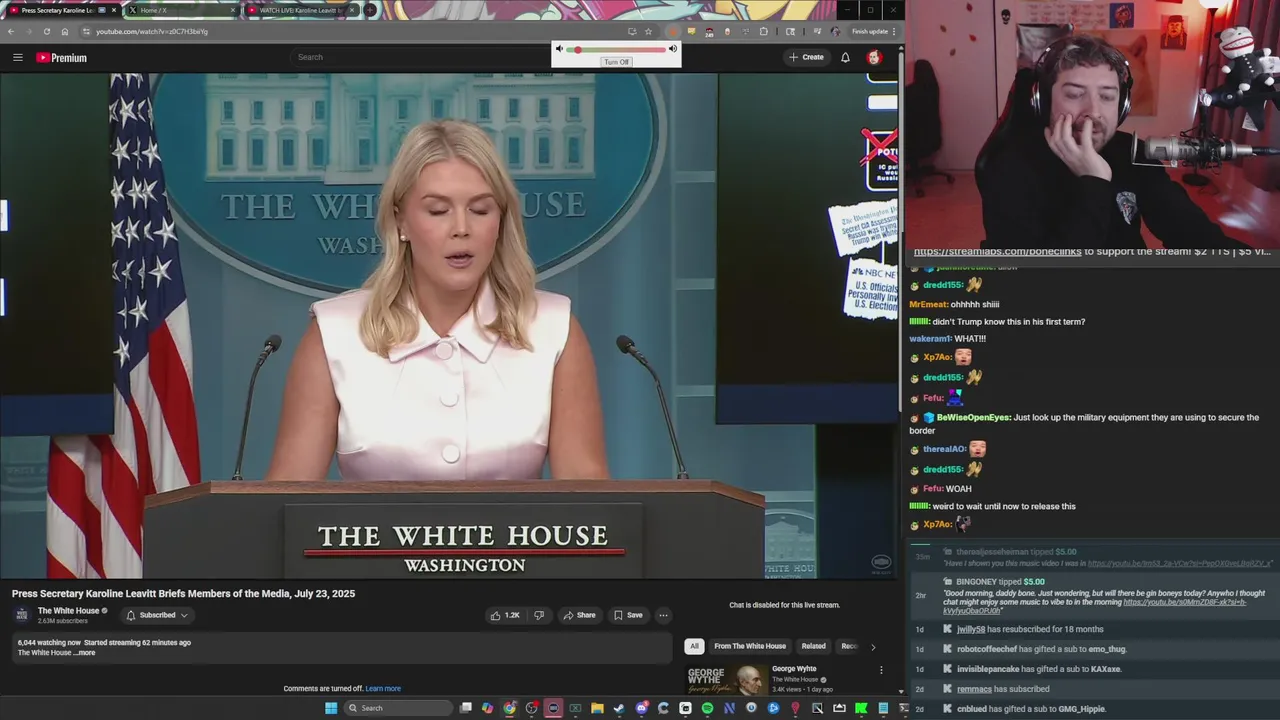This screenshot has height=720, width=1280.
Task: Save the video to a playlist
Action: [628, 615]
